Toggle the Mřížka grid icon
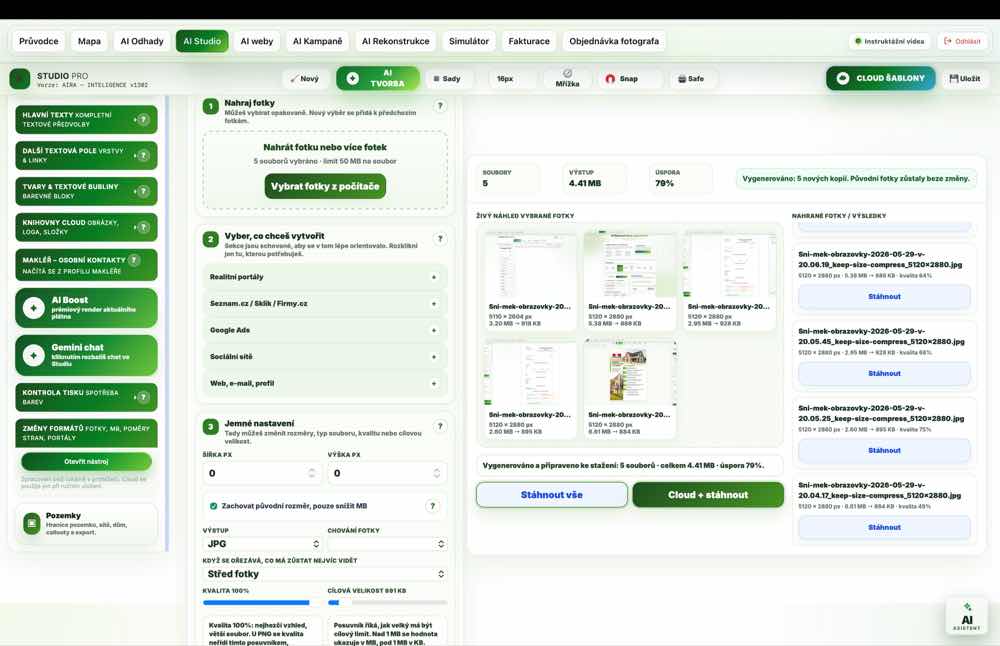 pos(567,73)
